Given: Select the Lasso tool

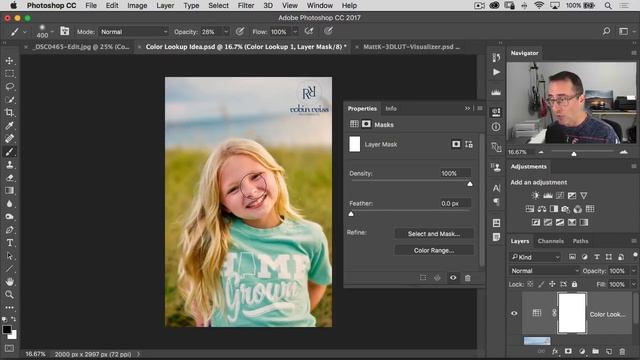Looking at the screenshot, I should point(9,87).
